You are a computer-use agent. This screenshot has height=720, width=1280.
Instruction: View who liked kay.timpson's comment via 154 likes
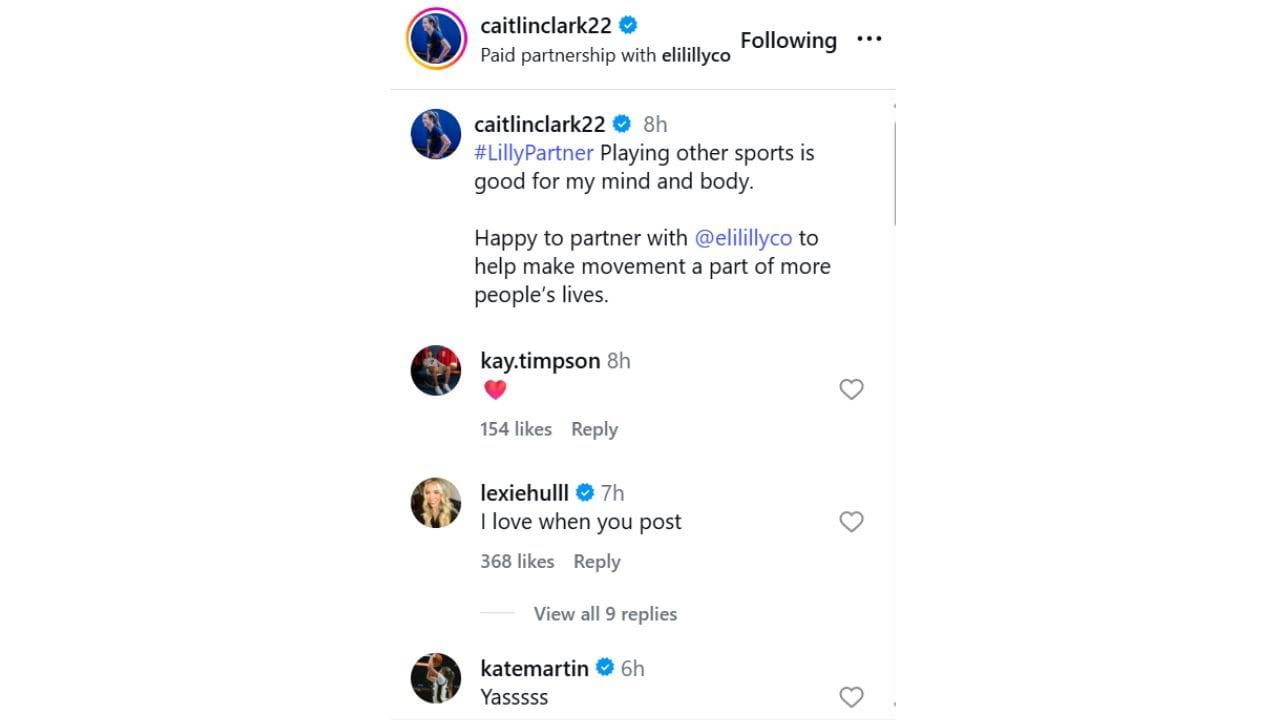[515, 428]
